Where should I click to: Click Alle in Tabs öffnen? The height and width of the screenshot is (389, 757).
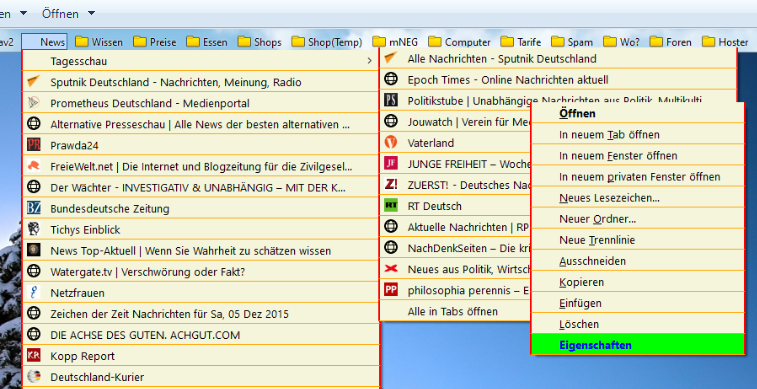coord(455,311)
